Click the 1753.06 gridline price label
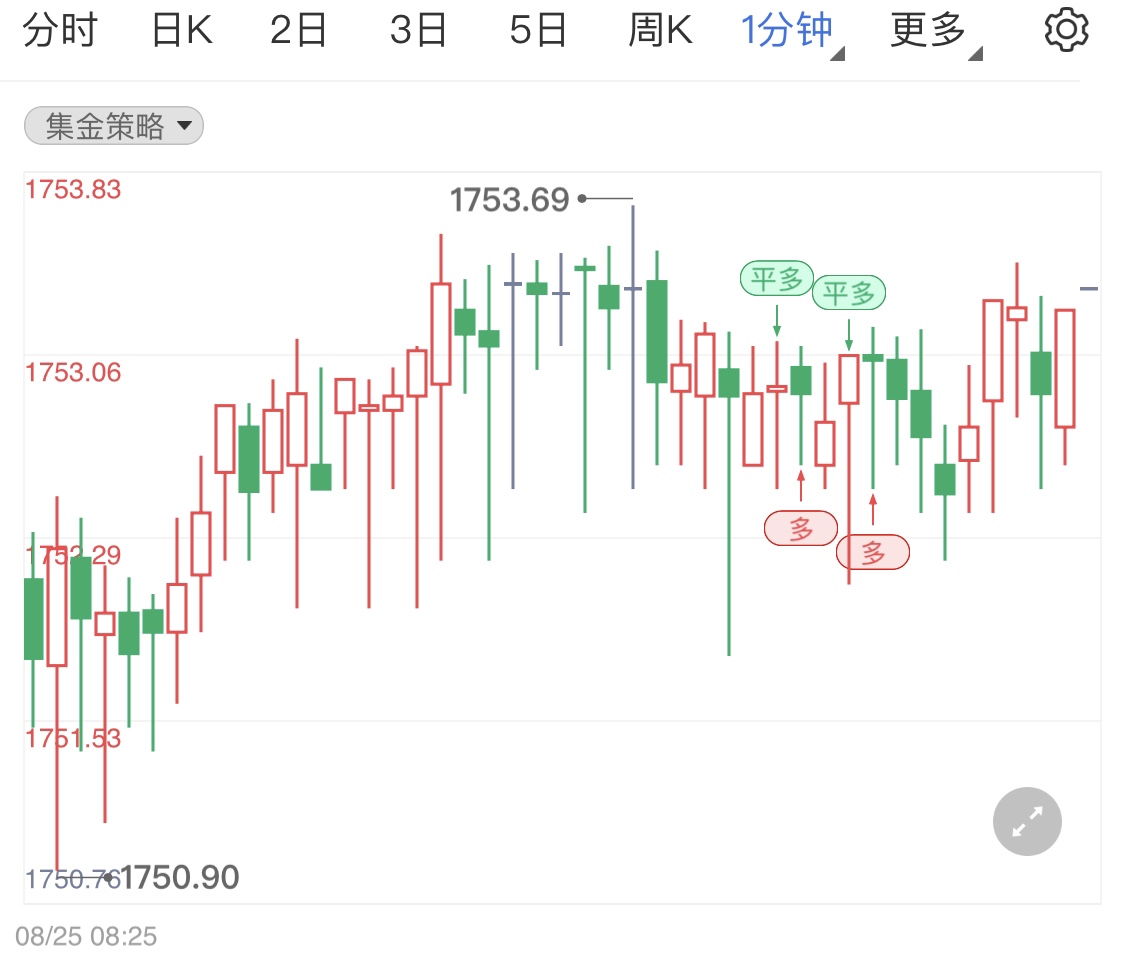The height and width of the screenshot is (963, 1125). (x=72, y=372)
